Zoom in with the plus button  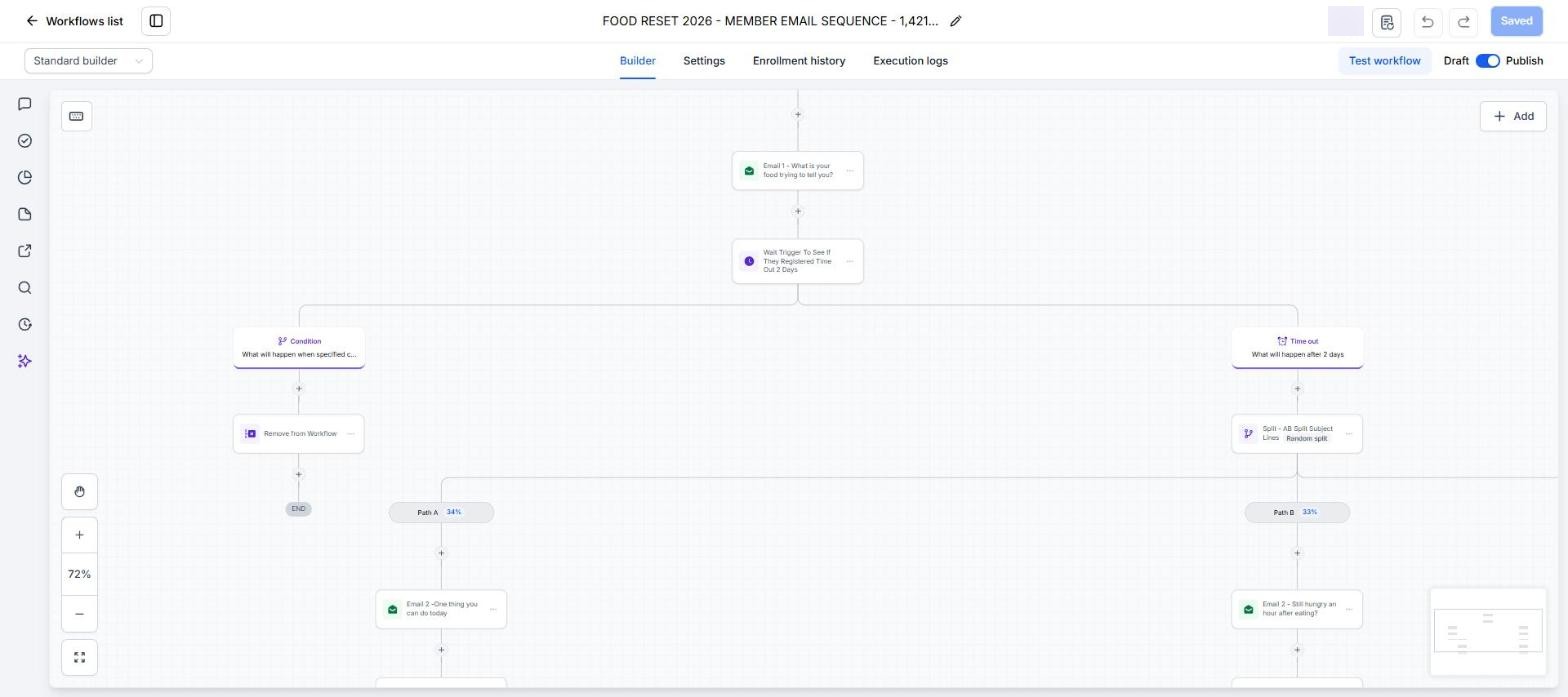pyautogui.click(x=79, y=535)
